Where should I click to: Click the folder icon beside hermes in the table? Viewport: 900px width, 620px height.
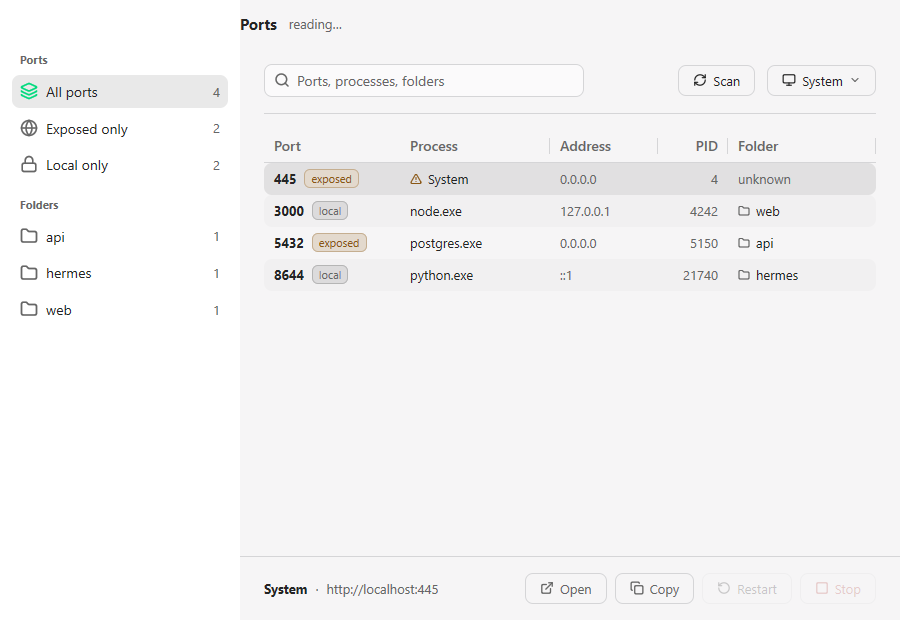click(x=744, y=275)
